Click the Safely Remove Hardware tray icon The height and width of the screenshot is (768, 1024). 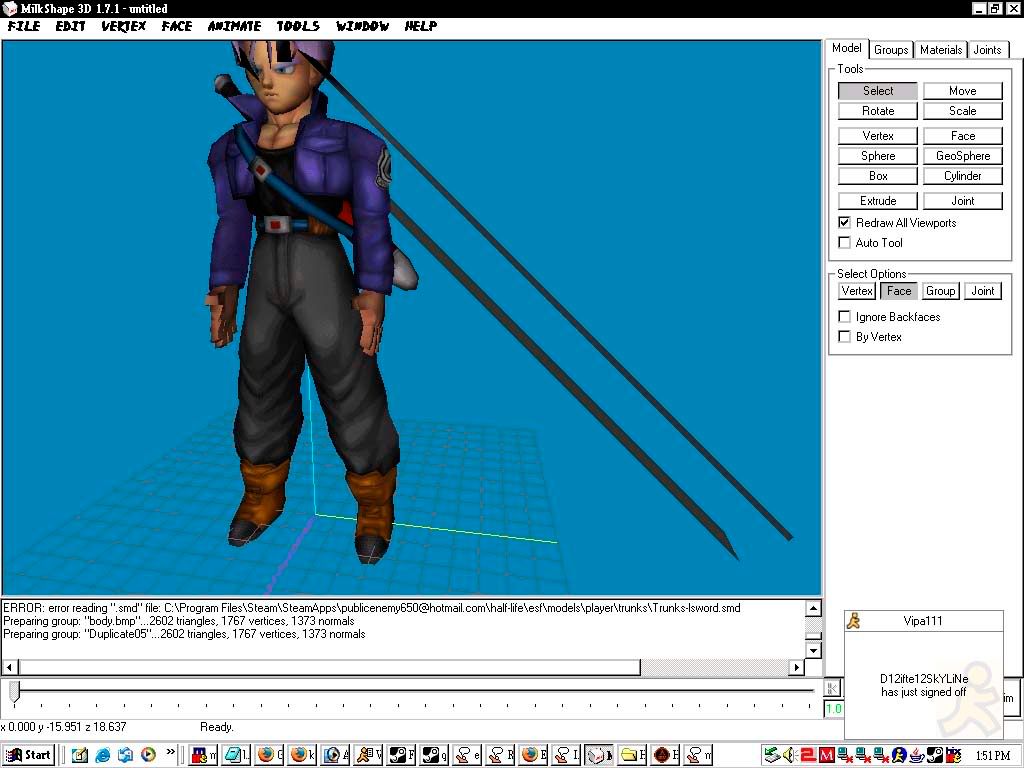(x=771, y=755)
